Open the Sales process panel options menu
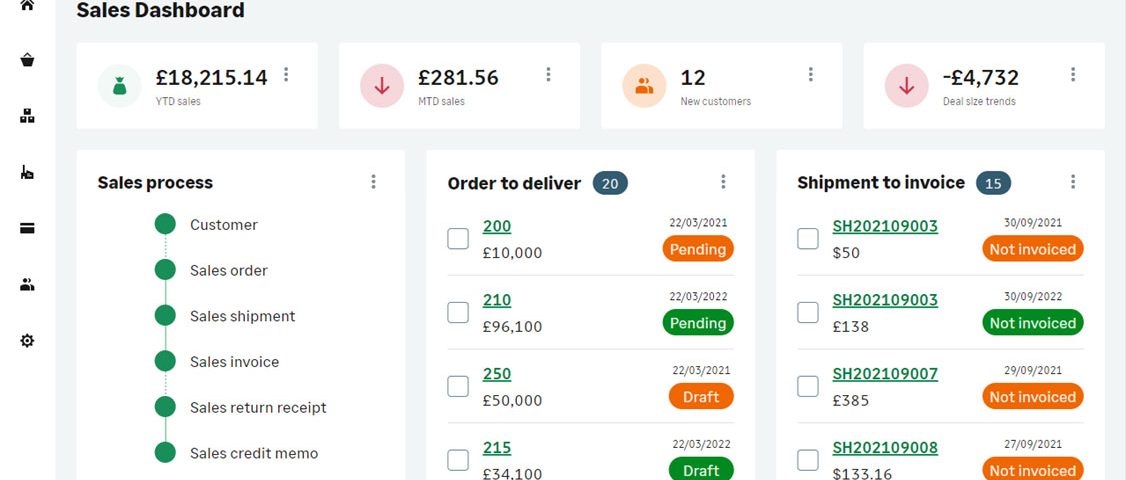This screenshot has height=480, width=1126. [x=373, y=182]
